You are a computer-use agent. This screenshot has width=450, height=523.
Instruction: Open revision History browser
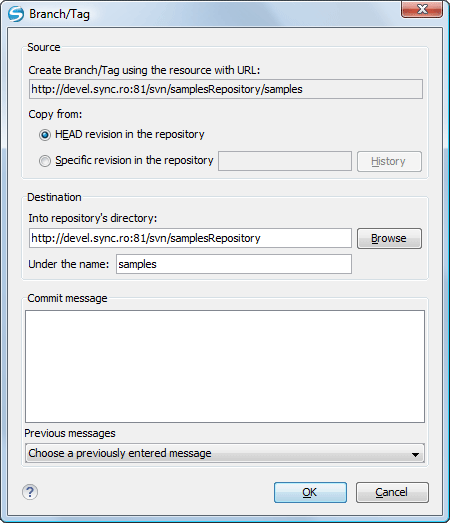point(389,161)
